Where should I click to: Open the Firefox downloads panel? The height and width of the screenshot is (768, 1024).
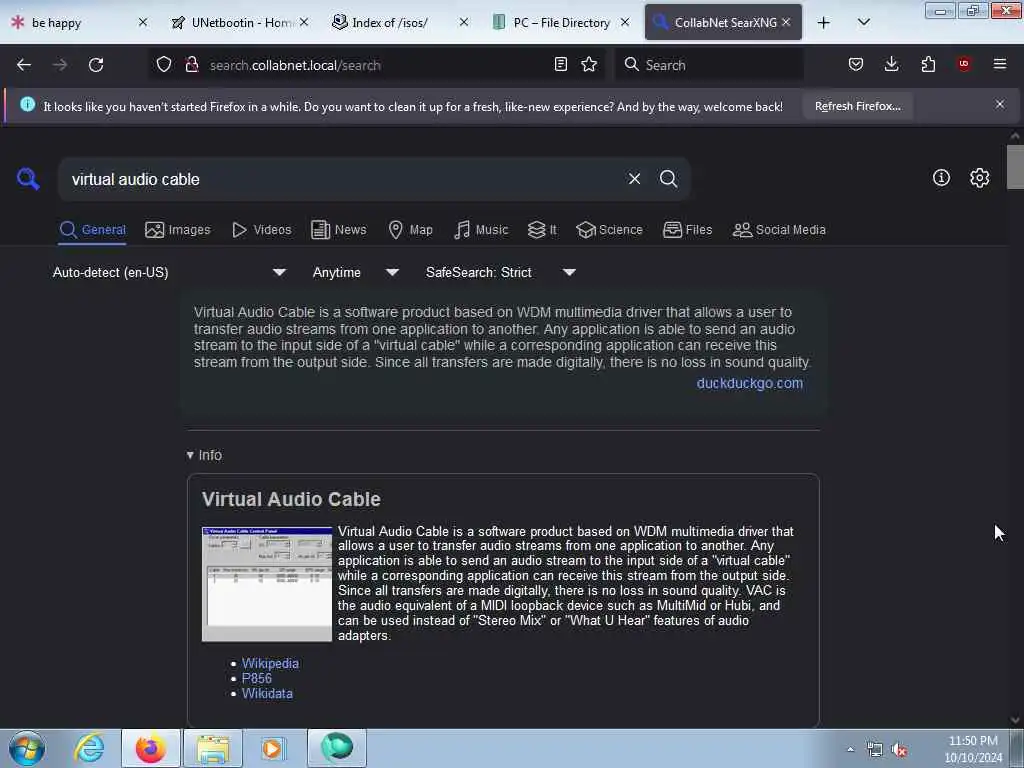(891, 64)
